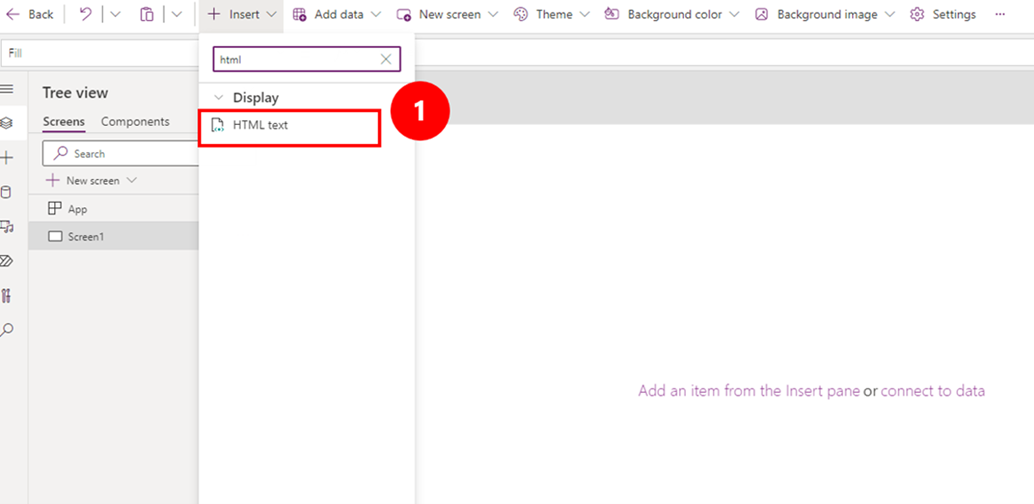Viewport: 1034px width, 504px height.
Task: Expand the Background image chevron
Action: (x=890, y=15)
